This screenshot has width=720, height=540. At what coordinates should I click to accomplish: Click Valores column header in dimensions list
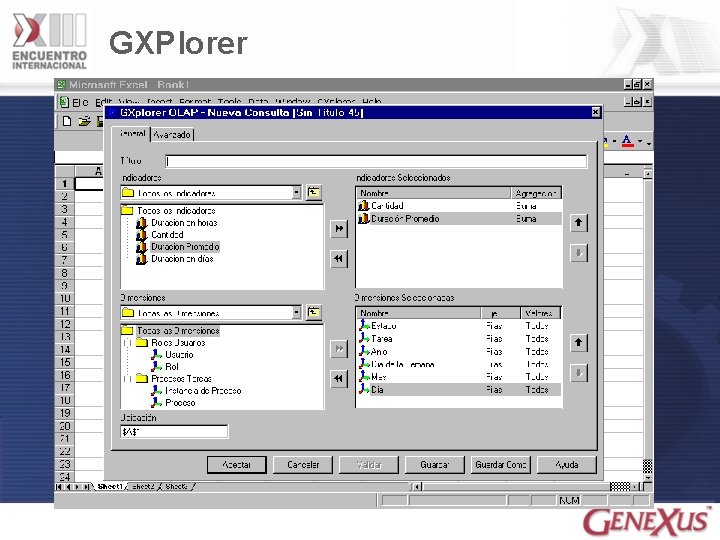coord(540,313)
